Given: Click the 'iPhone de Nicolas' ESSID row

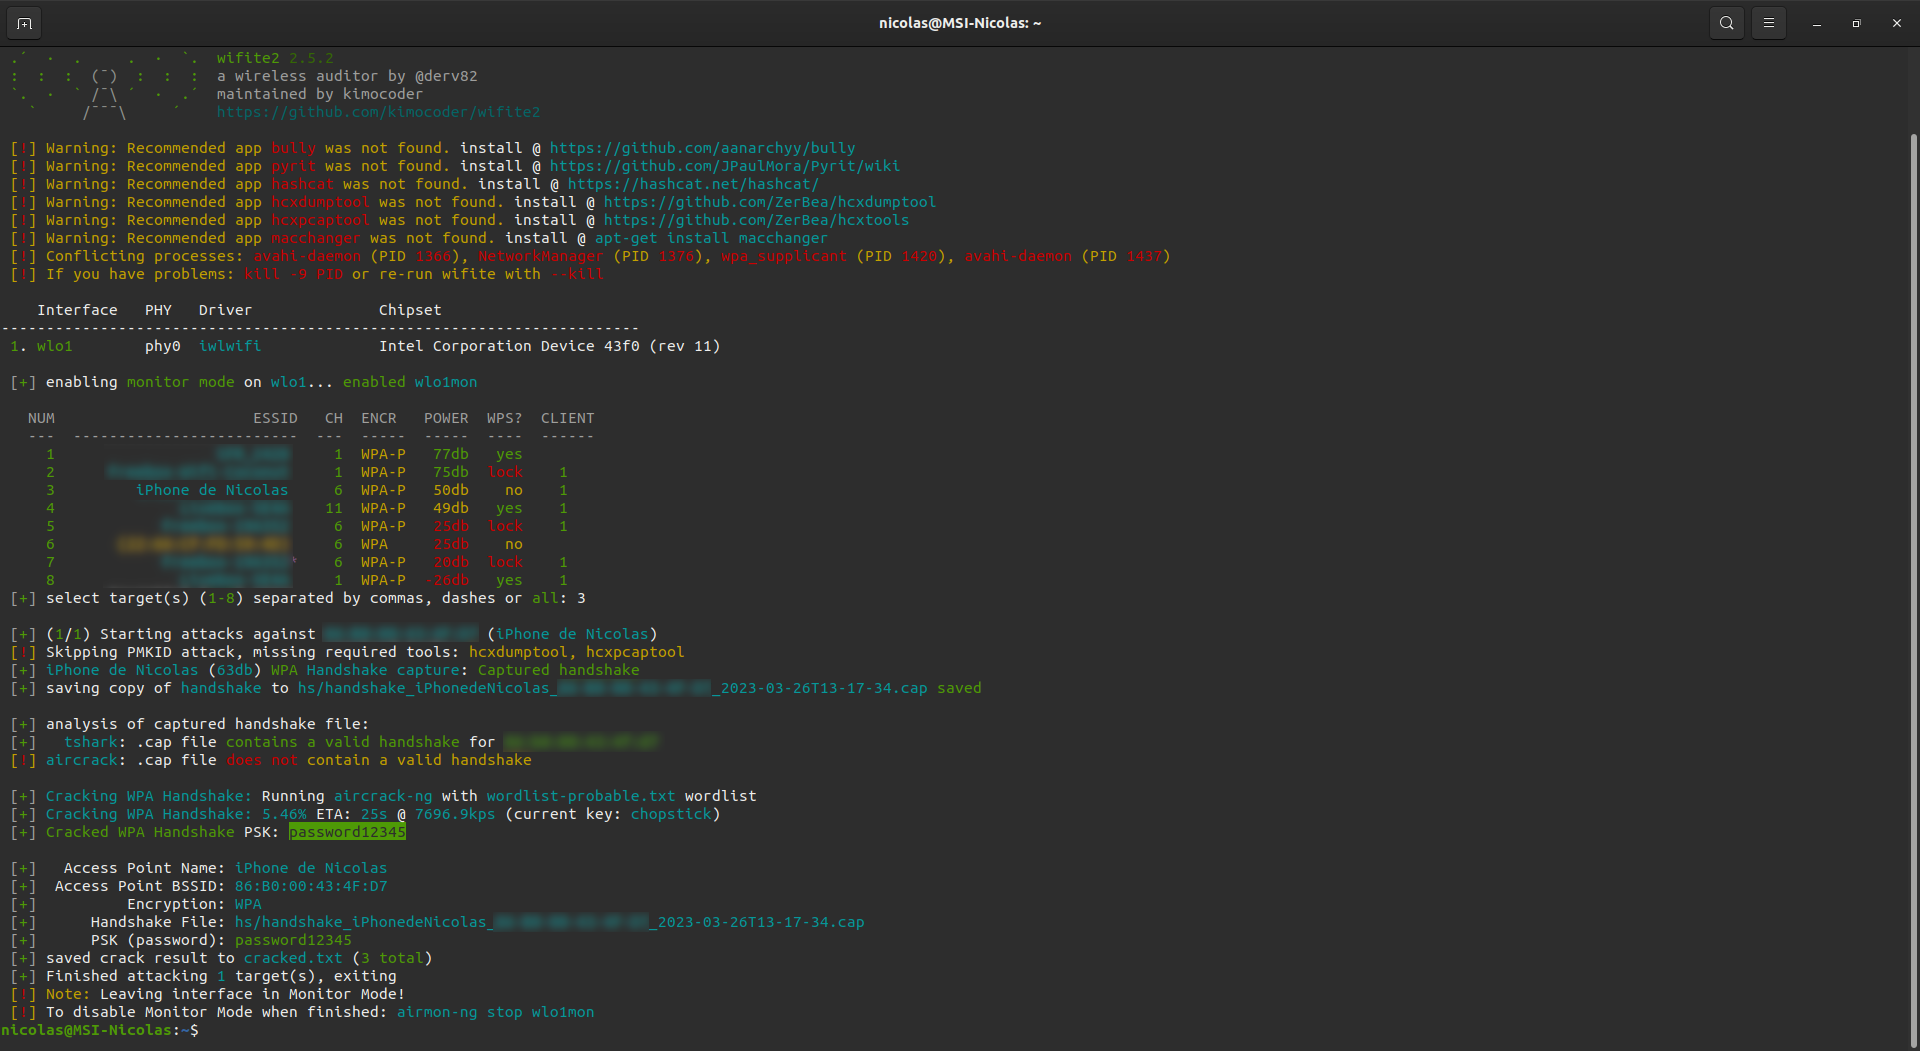Looking at the screenshot, I should click(x=212, y=490).
